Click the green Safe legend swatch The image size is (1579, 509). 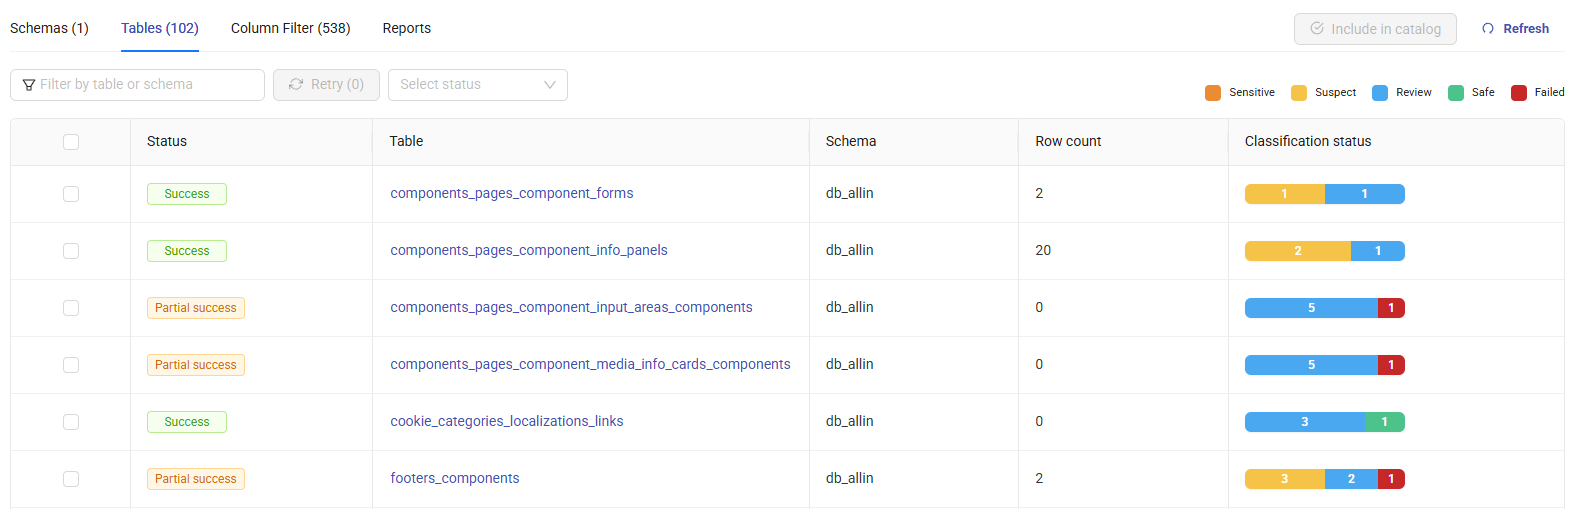coord(1456,93)
